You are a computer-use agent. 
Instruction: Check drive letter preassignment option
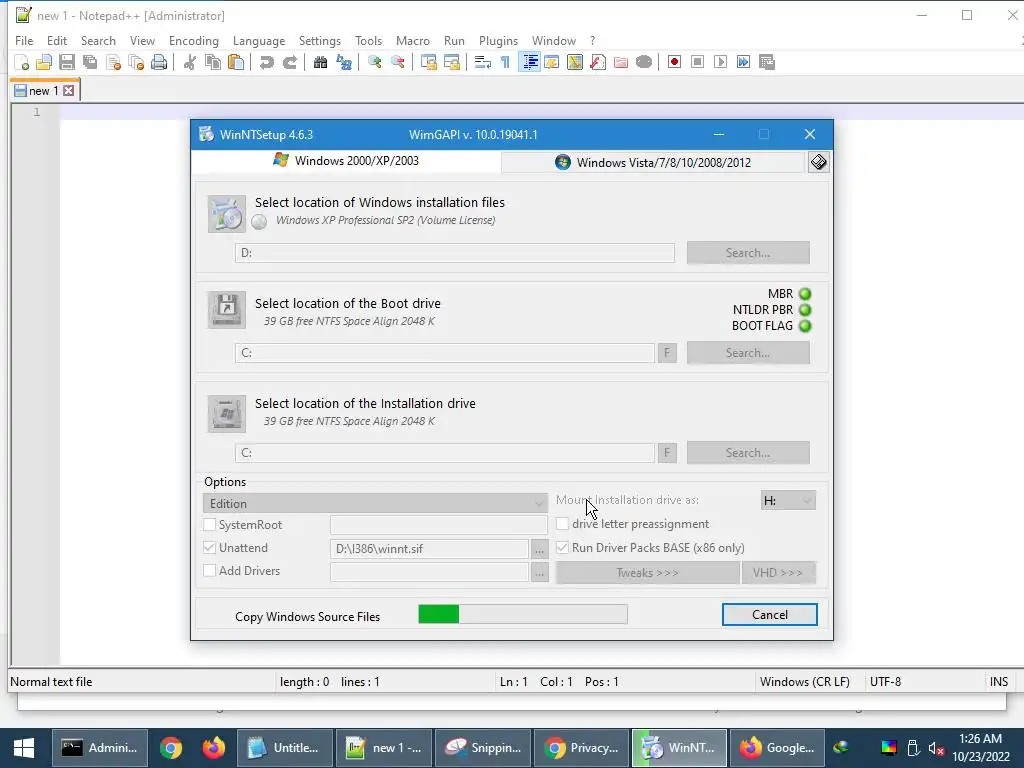(562, 524)
